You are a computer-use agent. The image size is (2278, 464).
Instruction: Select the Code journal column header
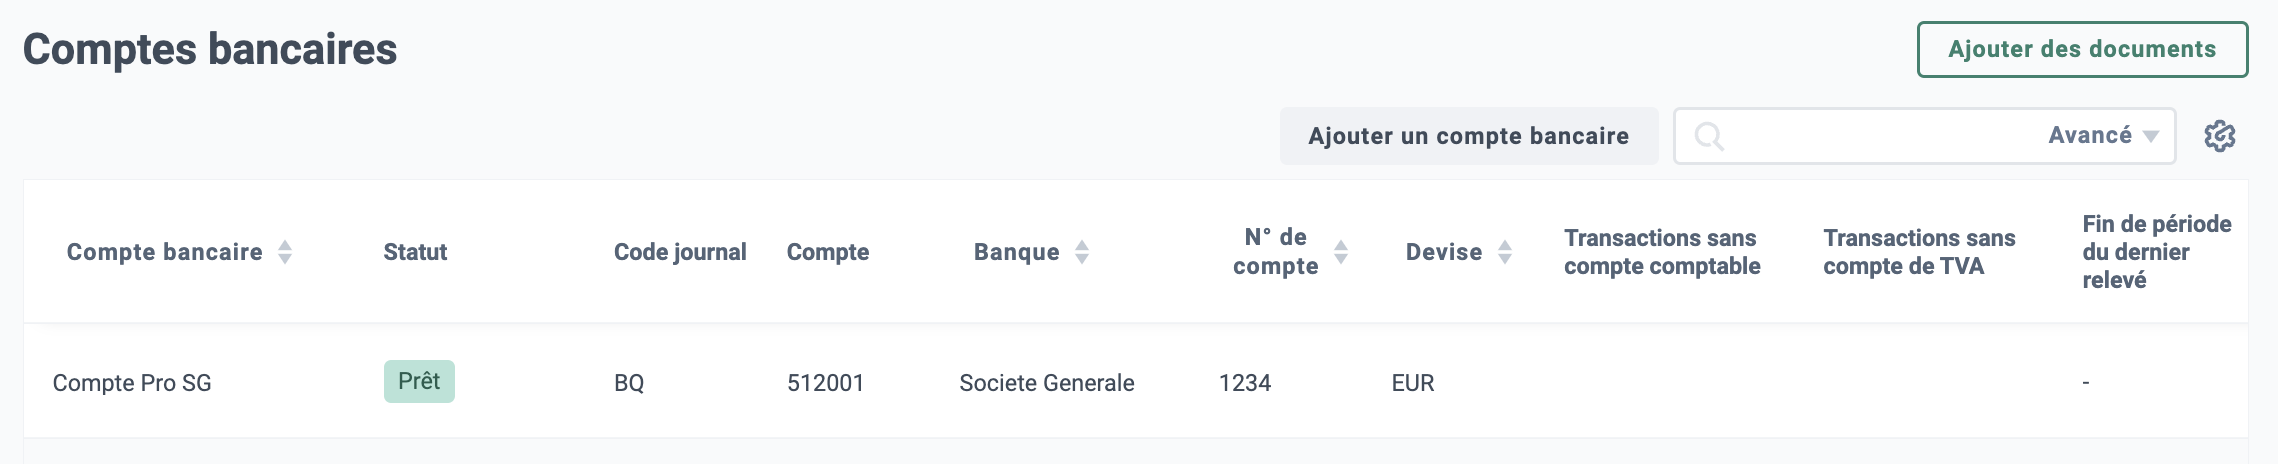tap(680, 252)
